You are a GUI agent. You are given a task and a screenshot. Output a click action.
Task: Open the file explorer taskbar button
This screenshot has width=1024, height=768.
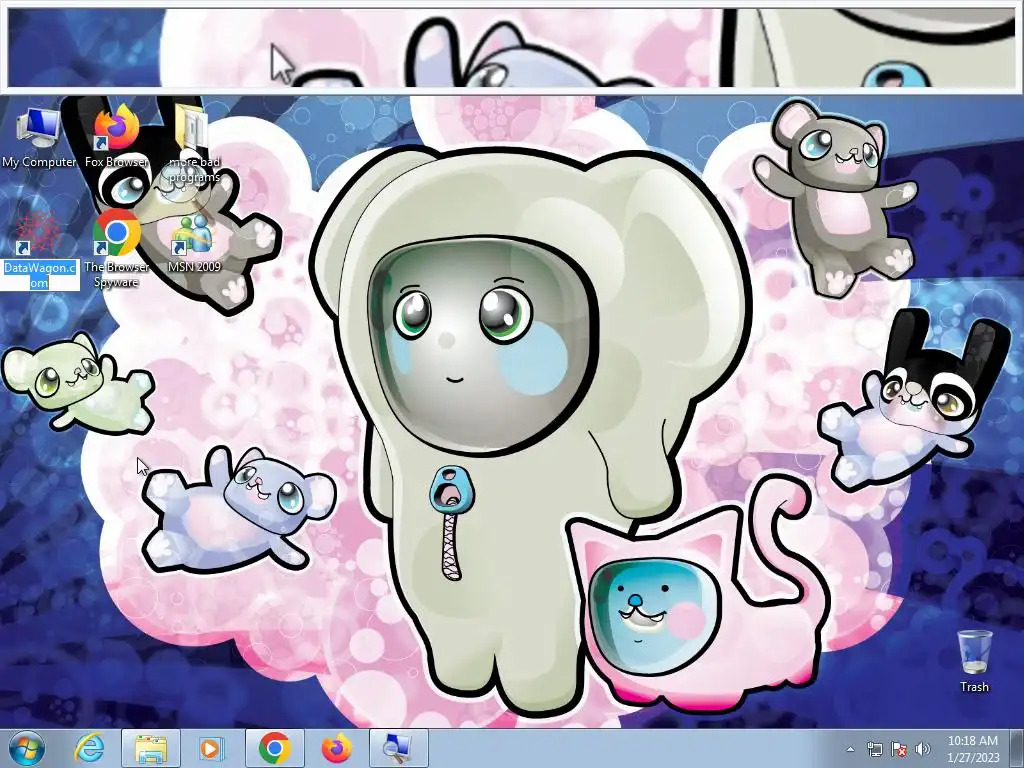(x=150, y=748)
